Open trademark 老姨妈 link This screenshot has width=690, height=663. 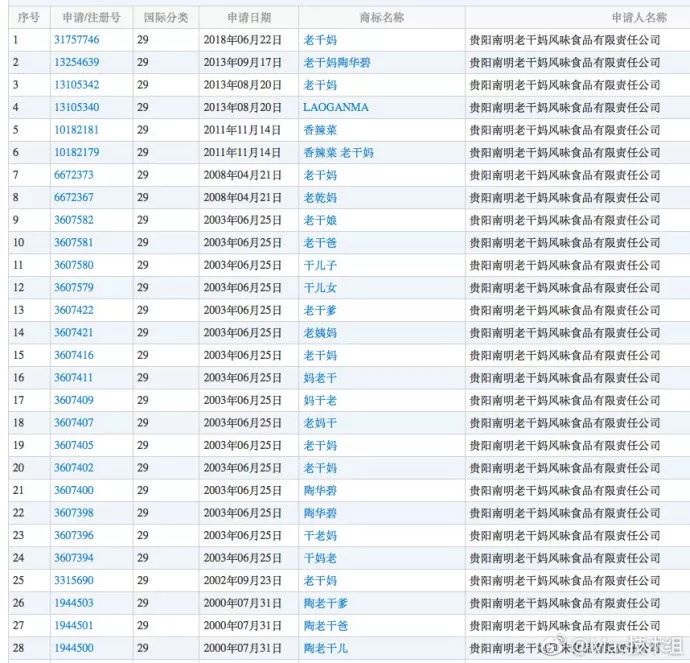(x=320, y=333)
